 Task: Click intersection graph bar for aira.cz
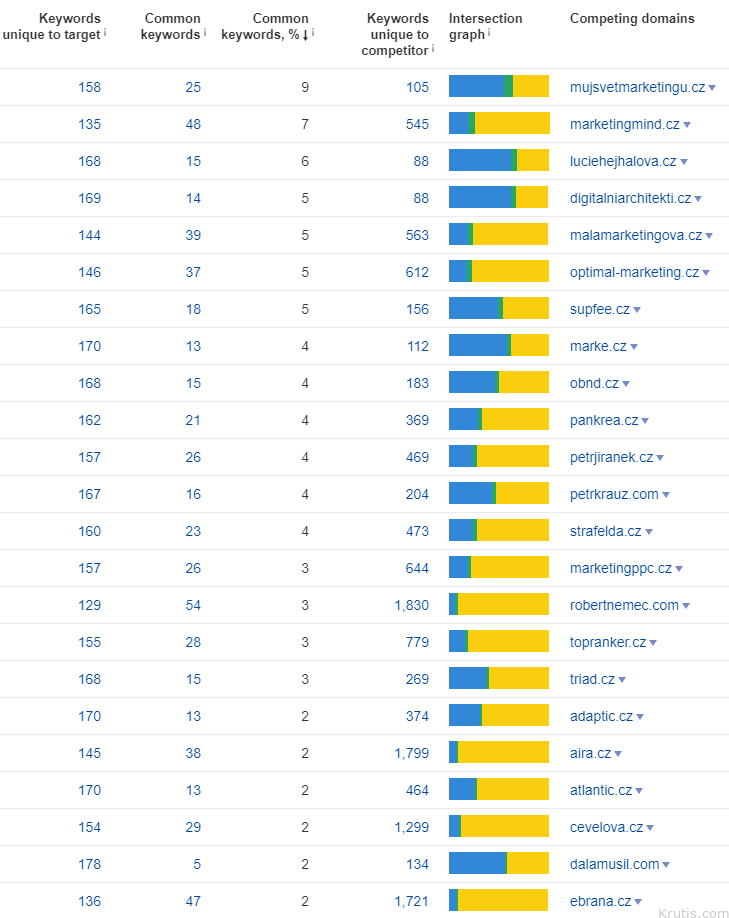tap(498, 753)
